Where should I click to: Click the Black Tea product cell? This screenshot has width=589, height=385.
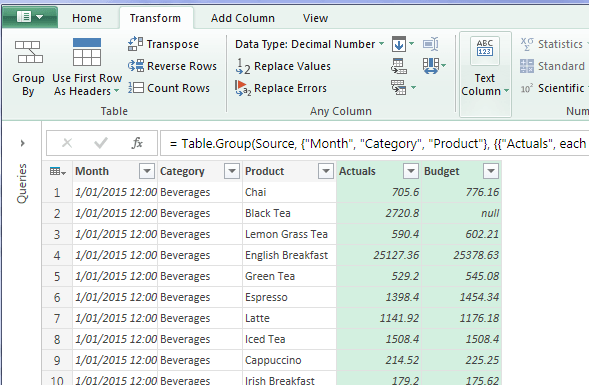pos(289,213)
